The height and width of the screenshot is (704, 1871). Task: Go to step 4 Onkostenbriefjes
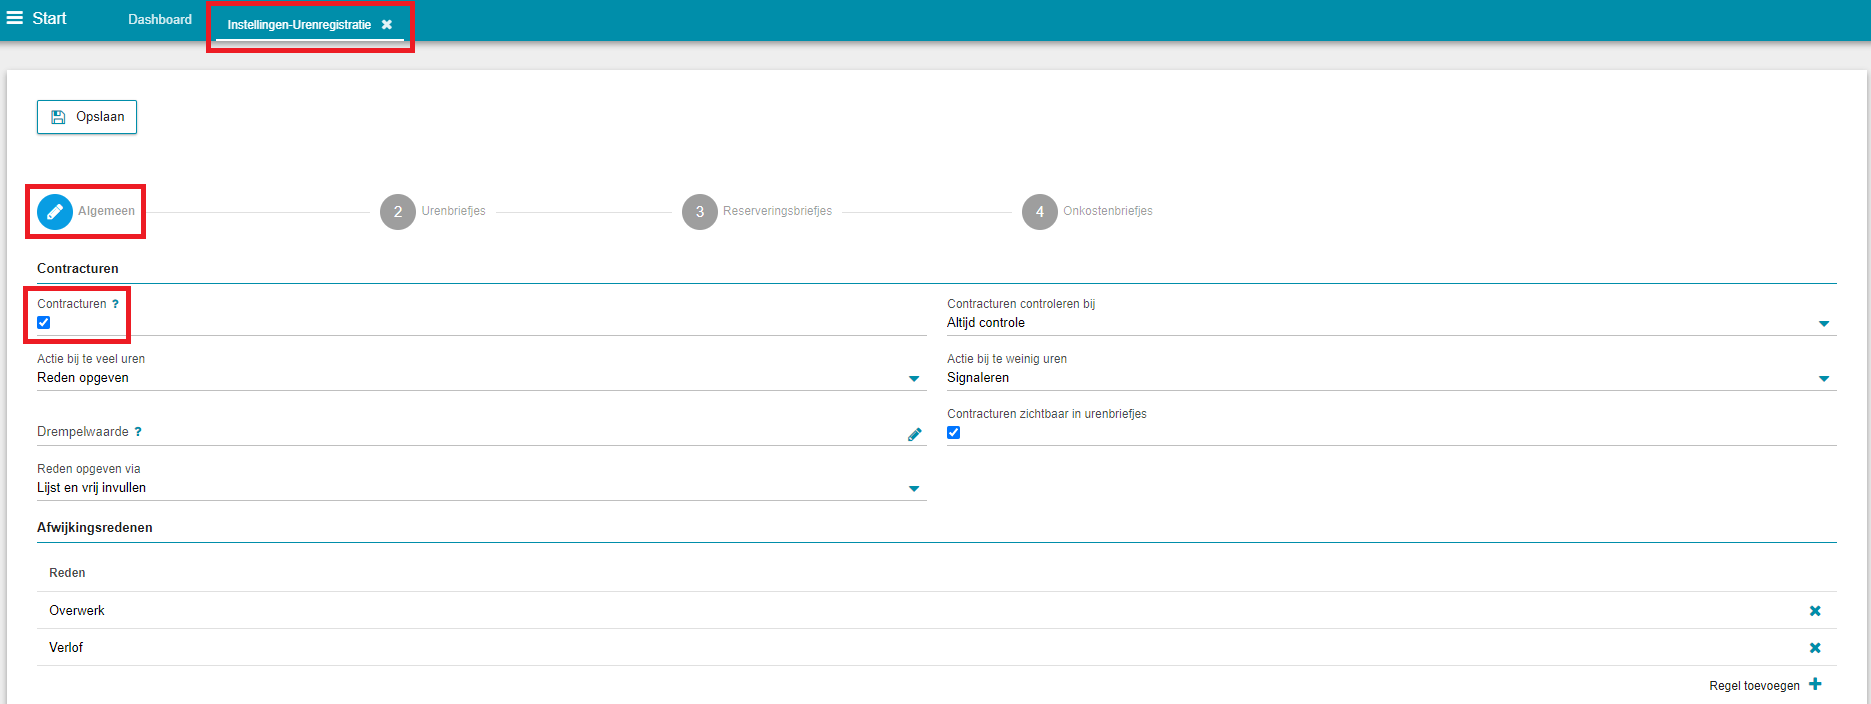[x=1040, y=212]
